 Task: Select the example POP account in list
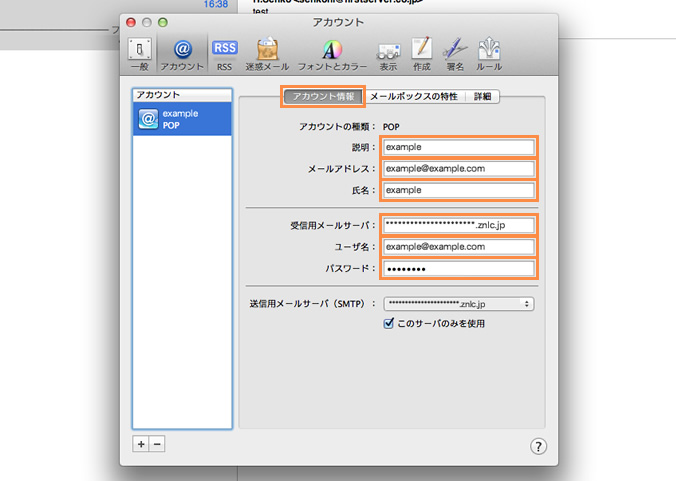click(x=182, y=119)
